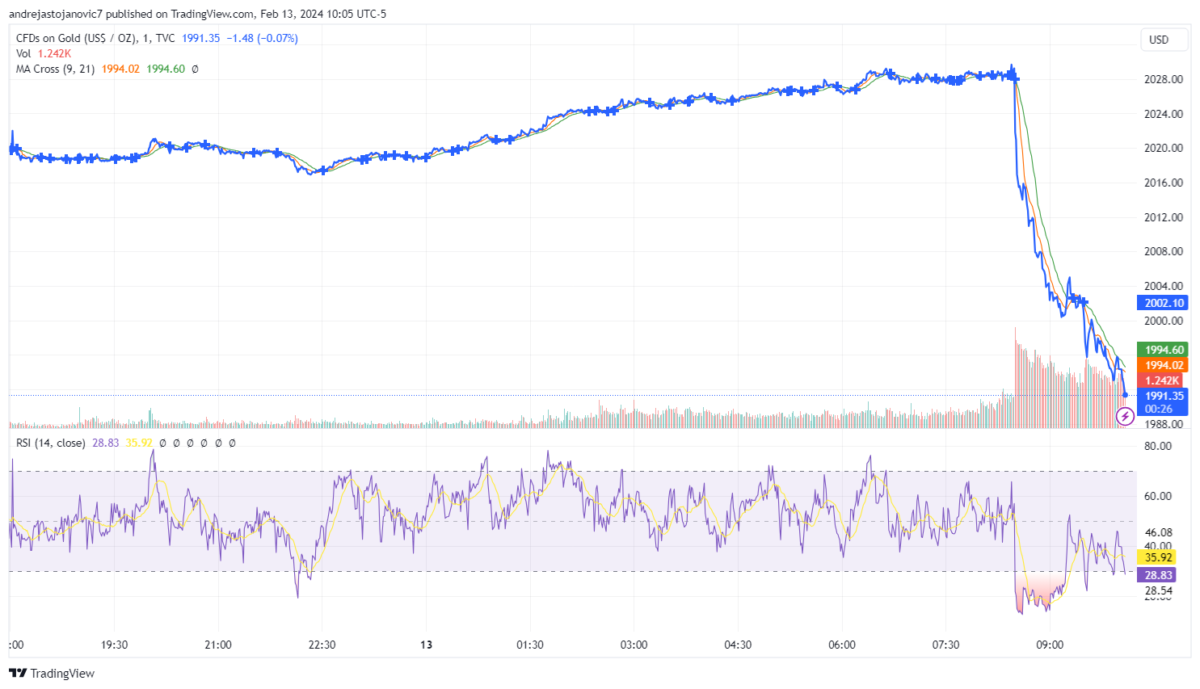
Task: Select the 06:00 time axis label
Action: tap(841, 645)
